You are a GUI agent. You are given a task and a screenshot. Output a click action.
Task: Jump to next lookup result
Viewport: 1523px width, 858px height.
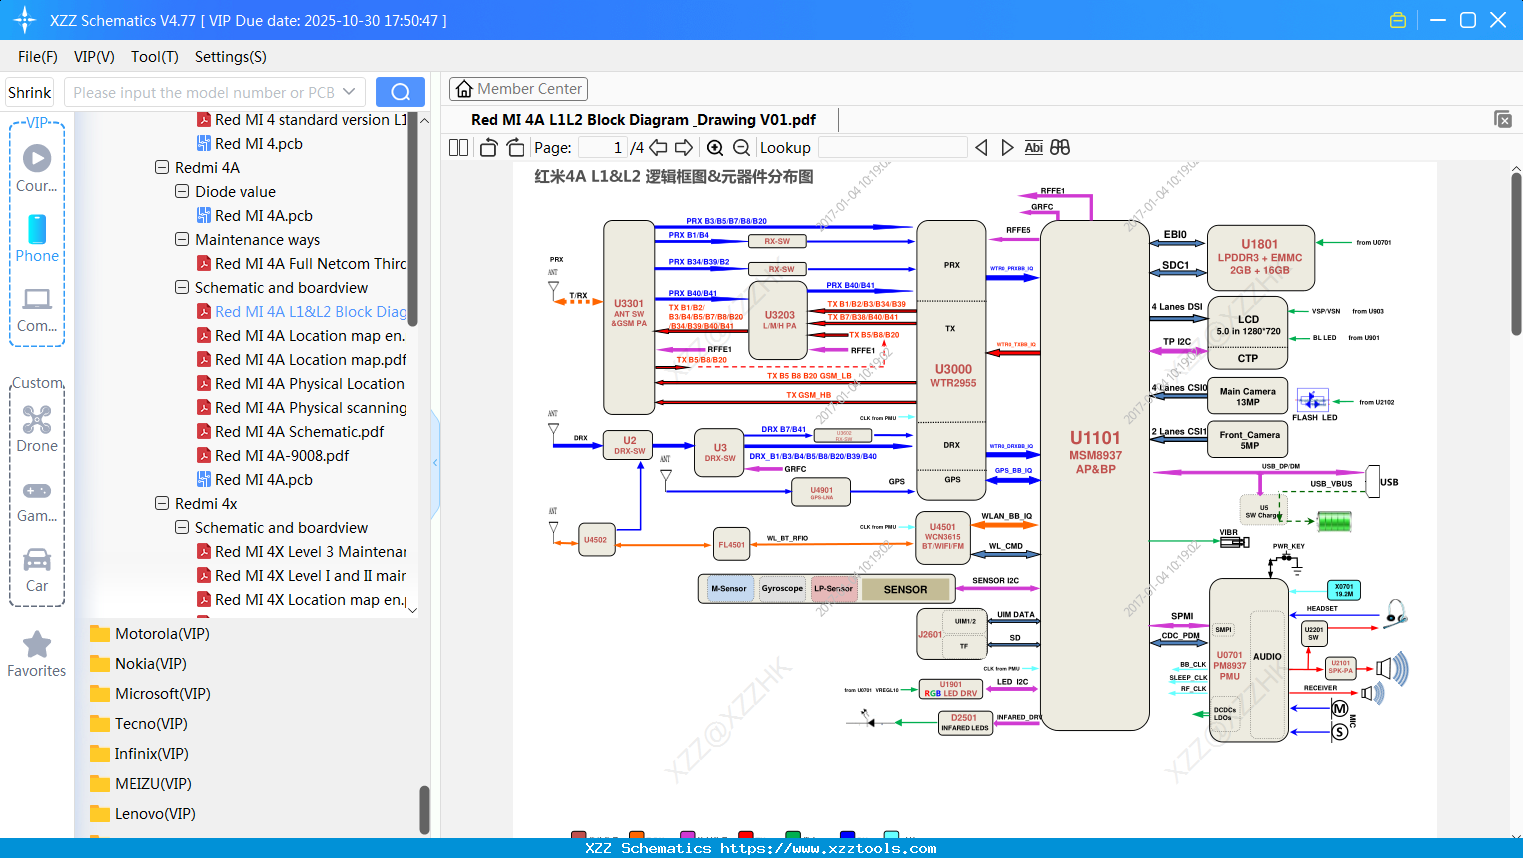coord(1007,147)
